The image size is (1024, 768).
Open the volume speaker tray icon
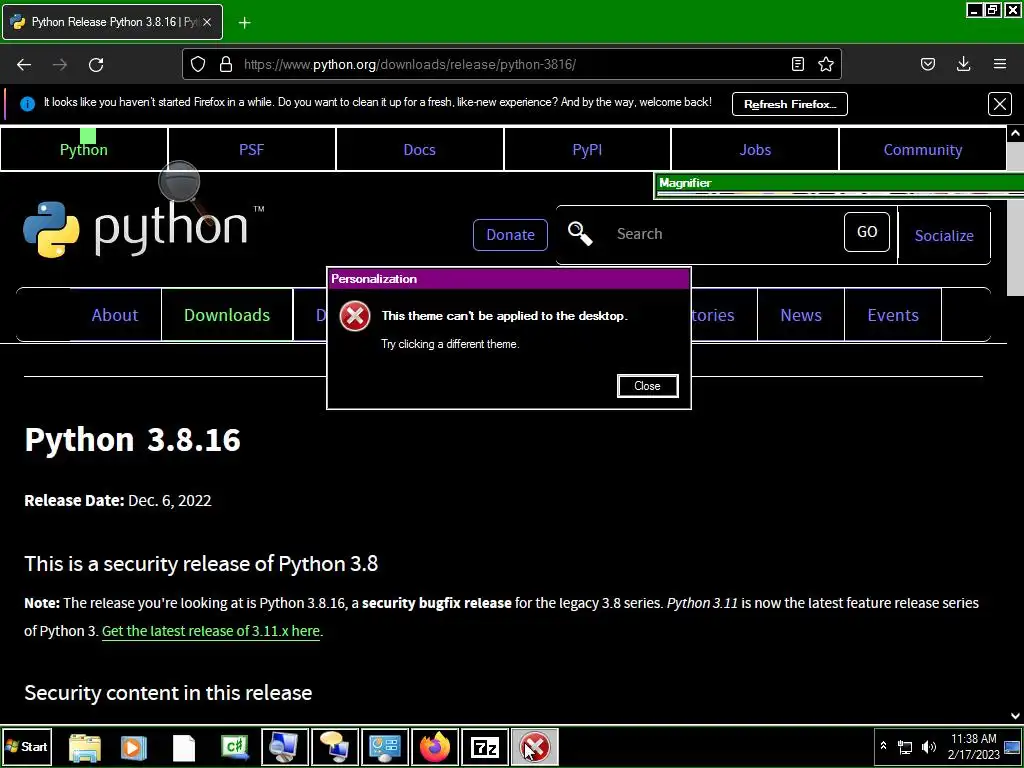click(x=928, y=746)
